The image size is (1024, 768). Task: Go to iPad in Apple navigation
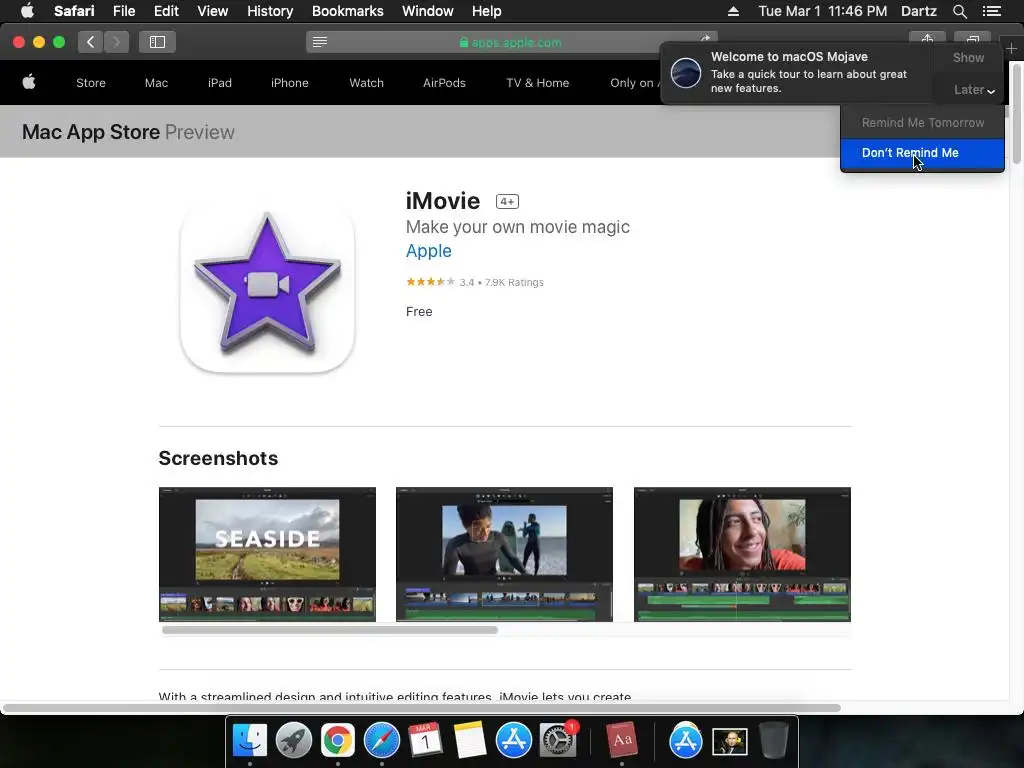pos(219,83)
